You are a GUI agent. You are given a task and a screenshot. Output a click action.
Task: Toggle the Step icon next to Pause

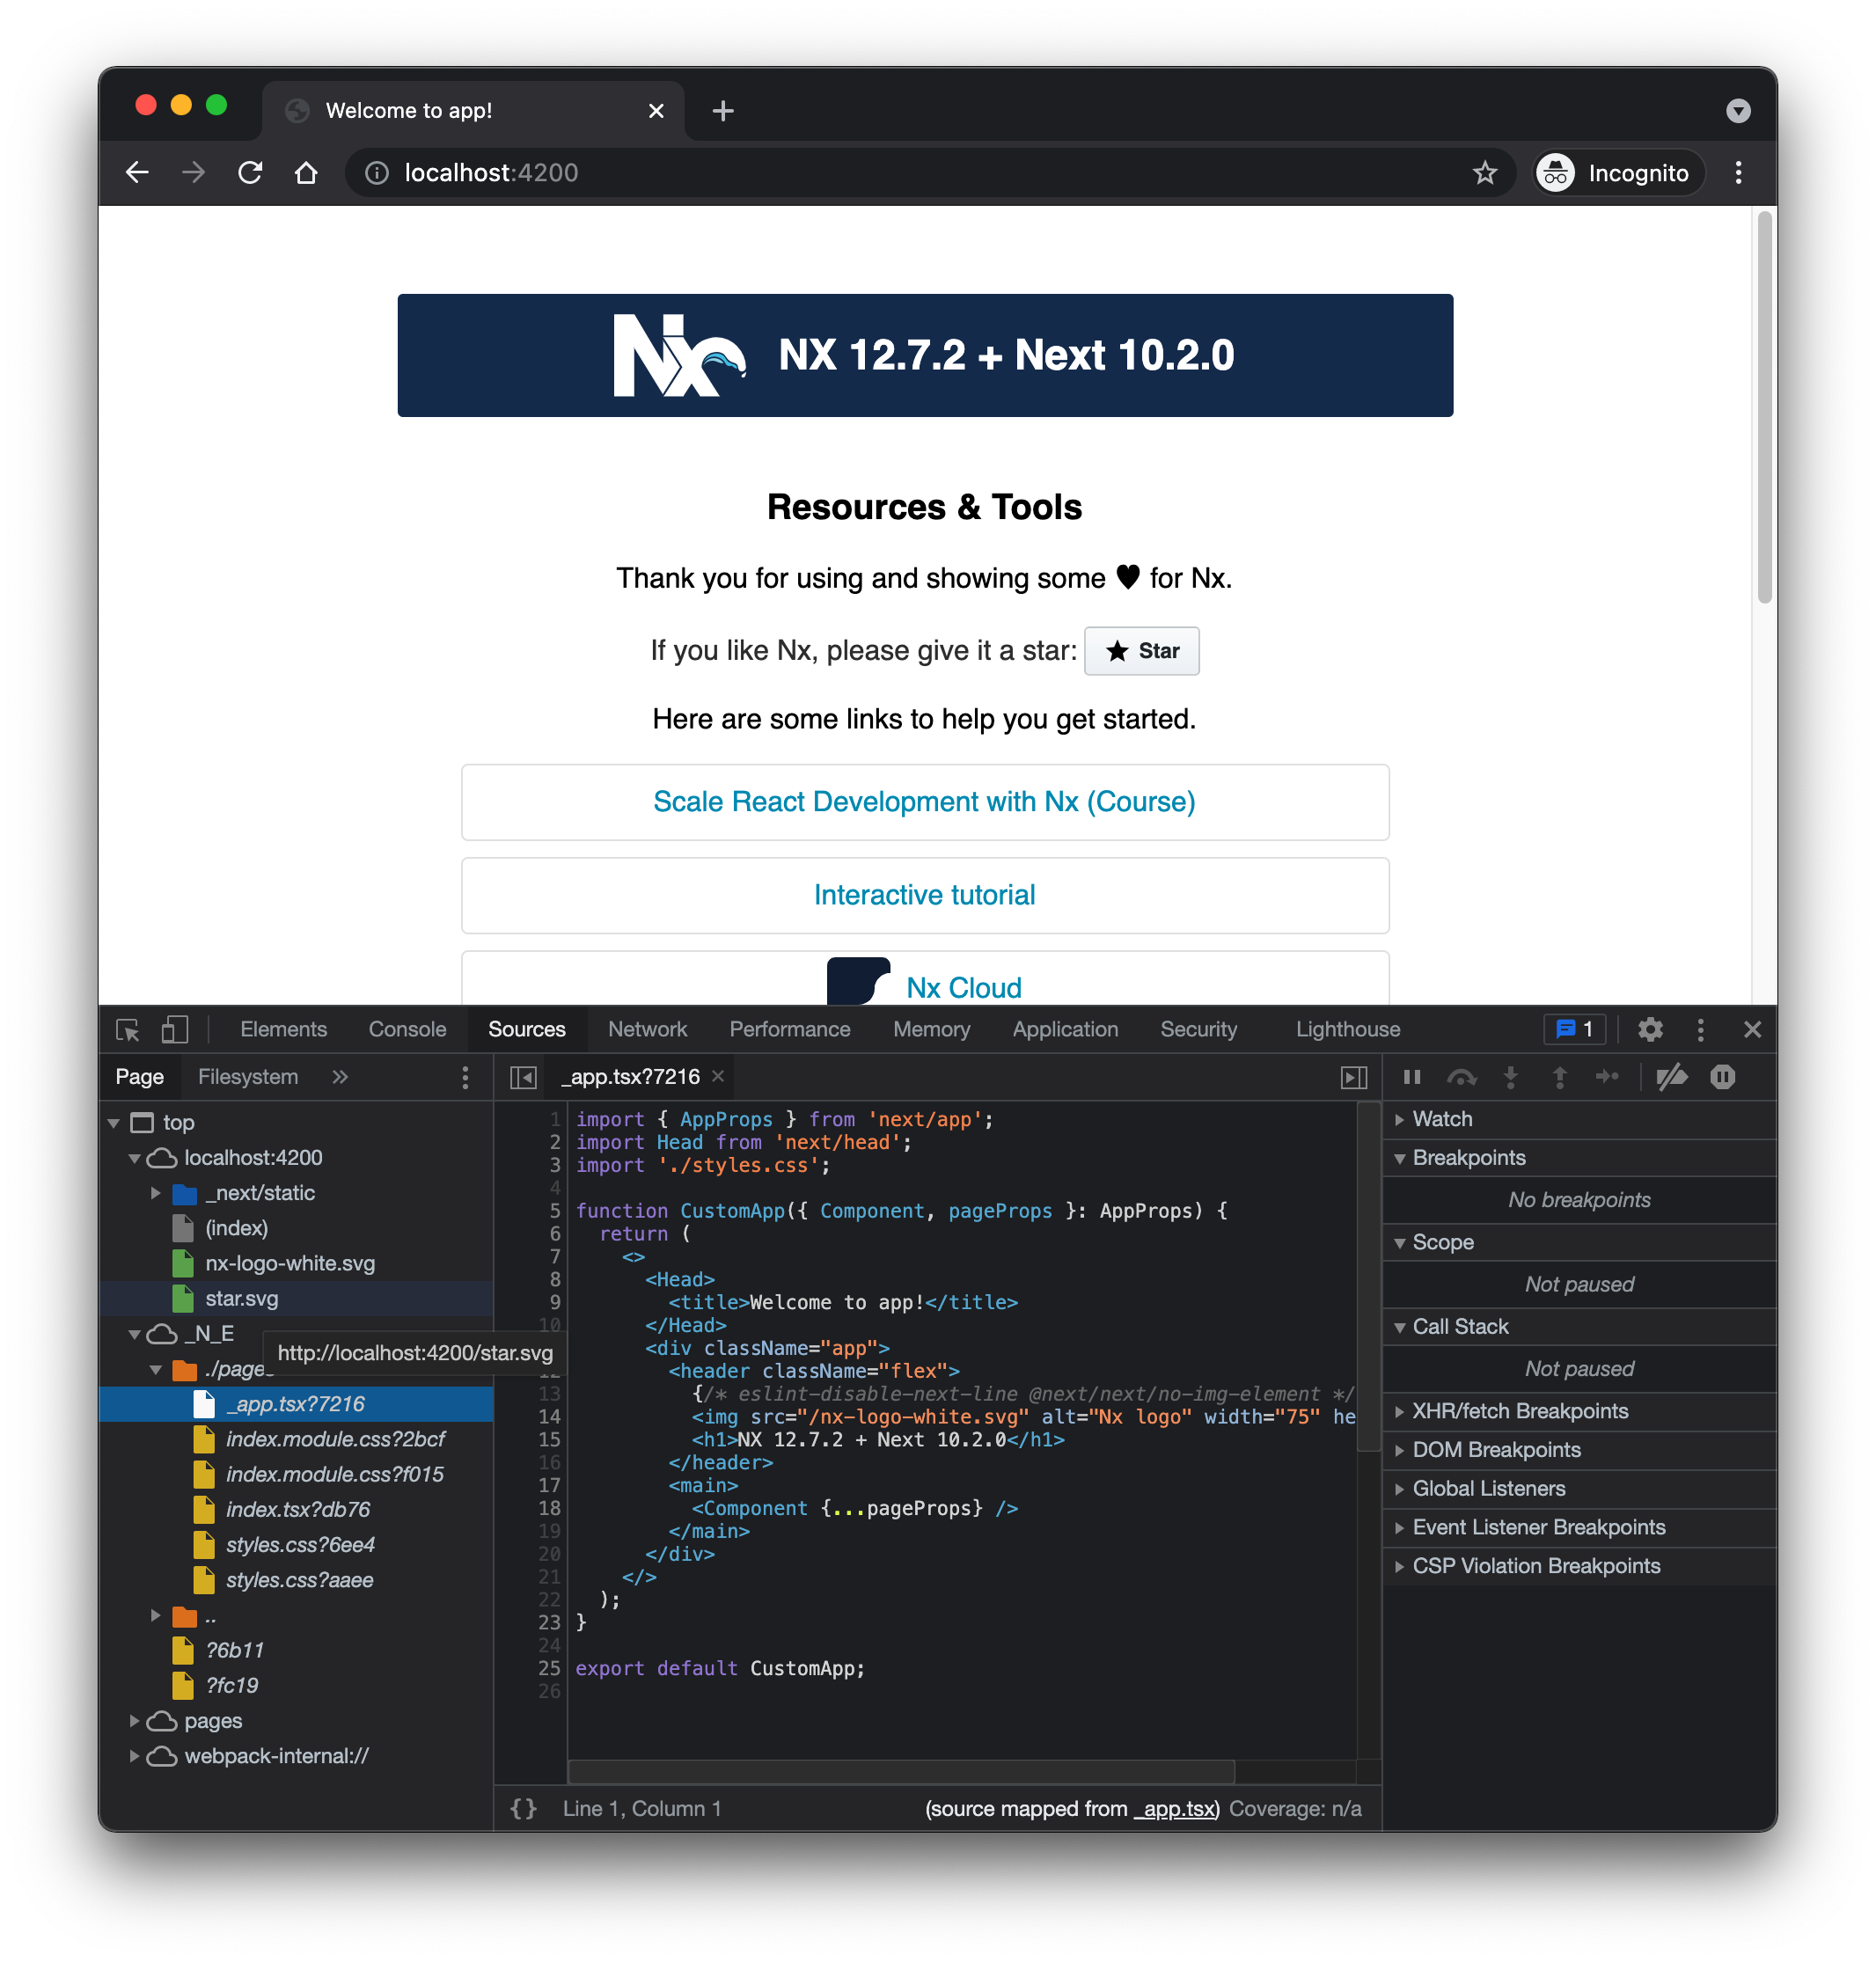point(1608,1077)
